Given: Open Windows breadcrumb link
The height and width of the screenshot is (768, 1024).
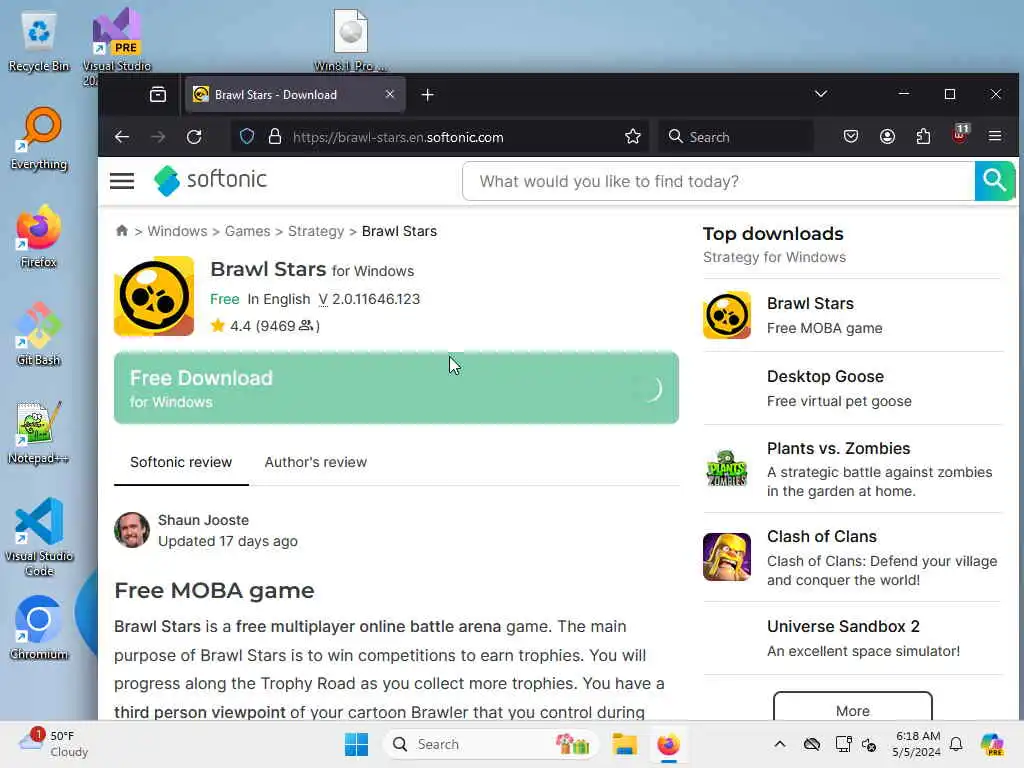Looking at the screenshot, I should [x=177, y=231].
